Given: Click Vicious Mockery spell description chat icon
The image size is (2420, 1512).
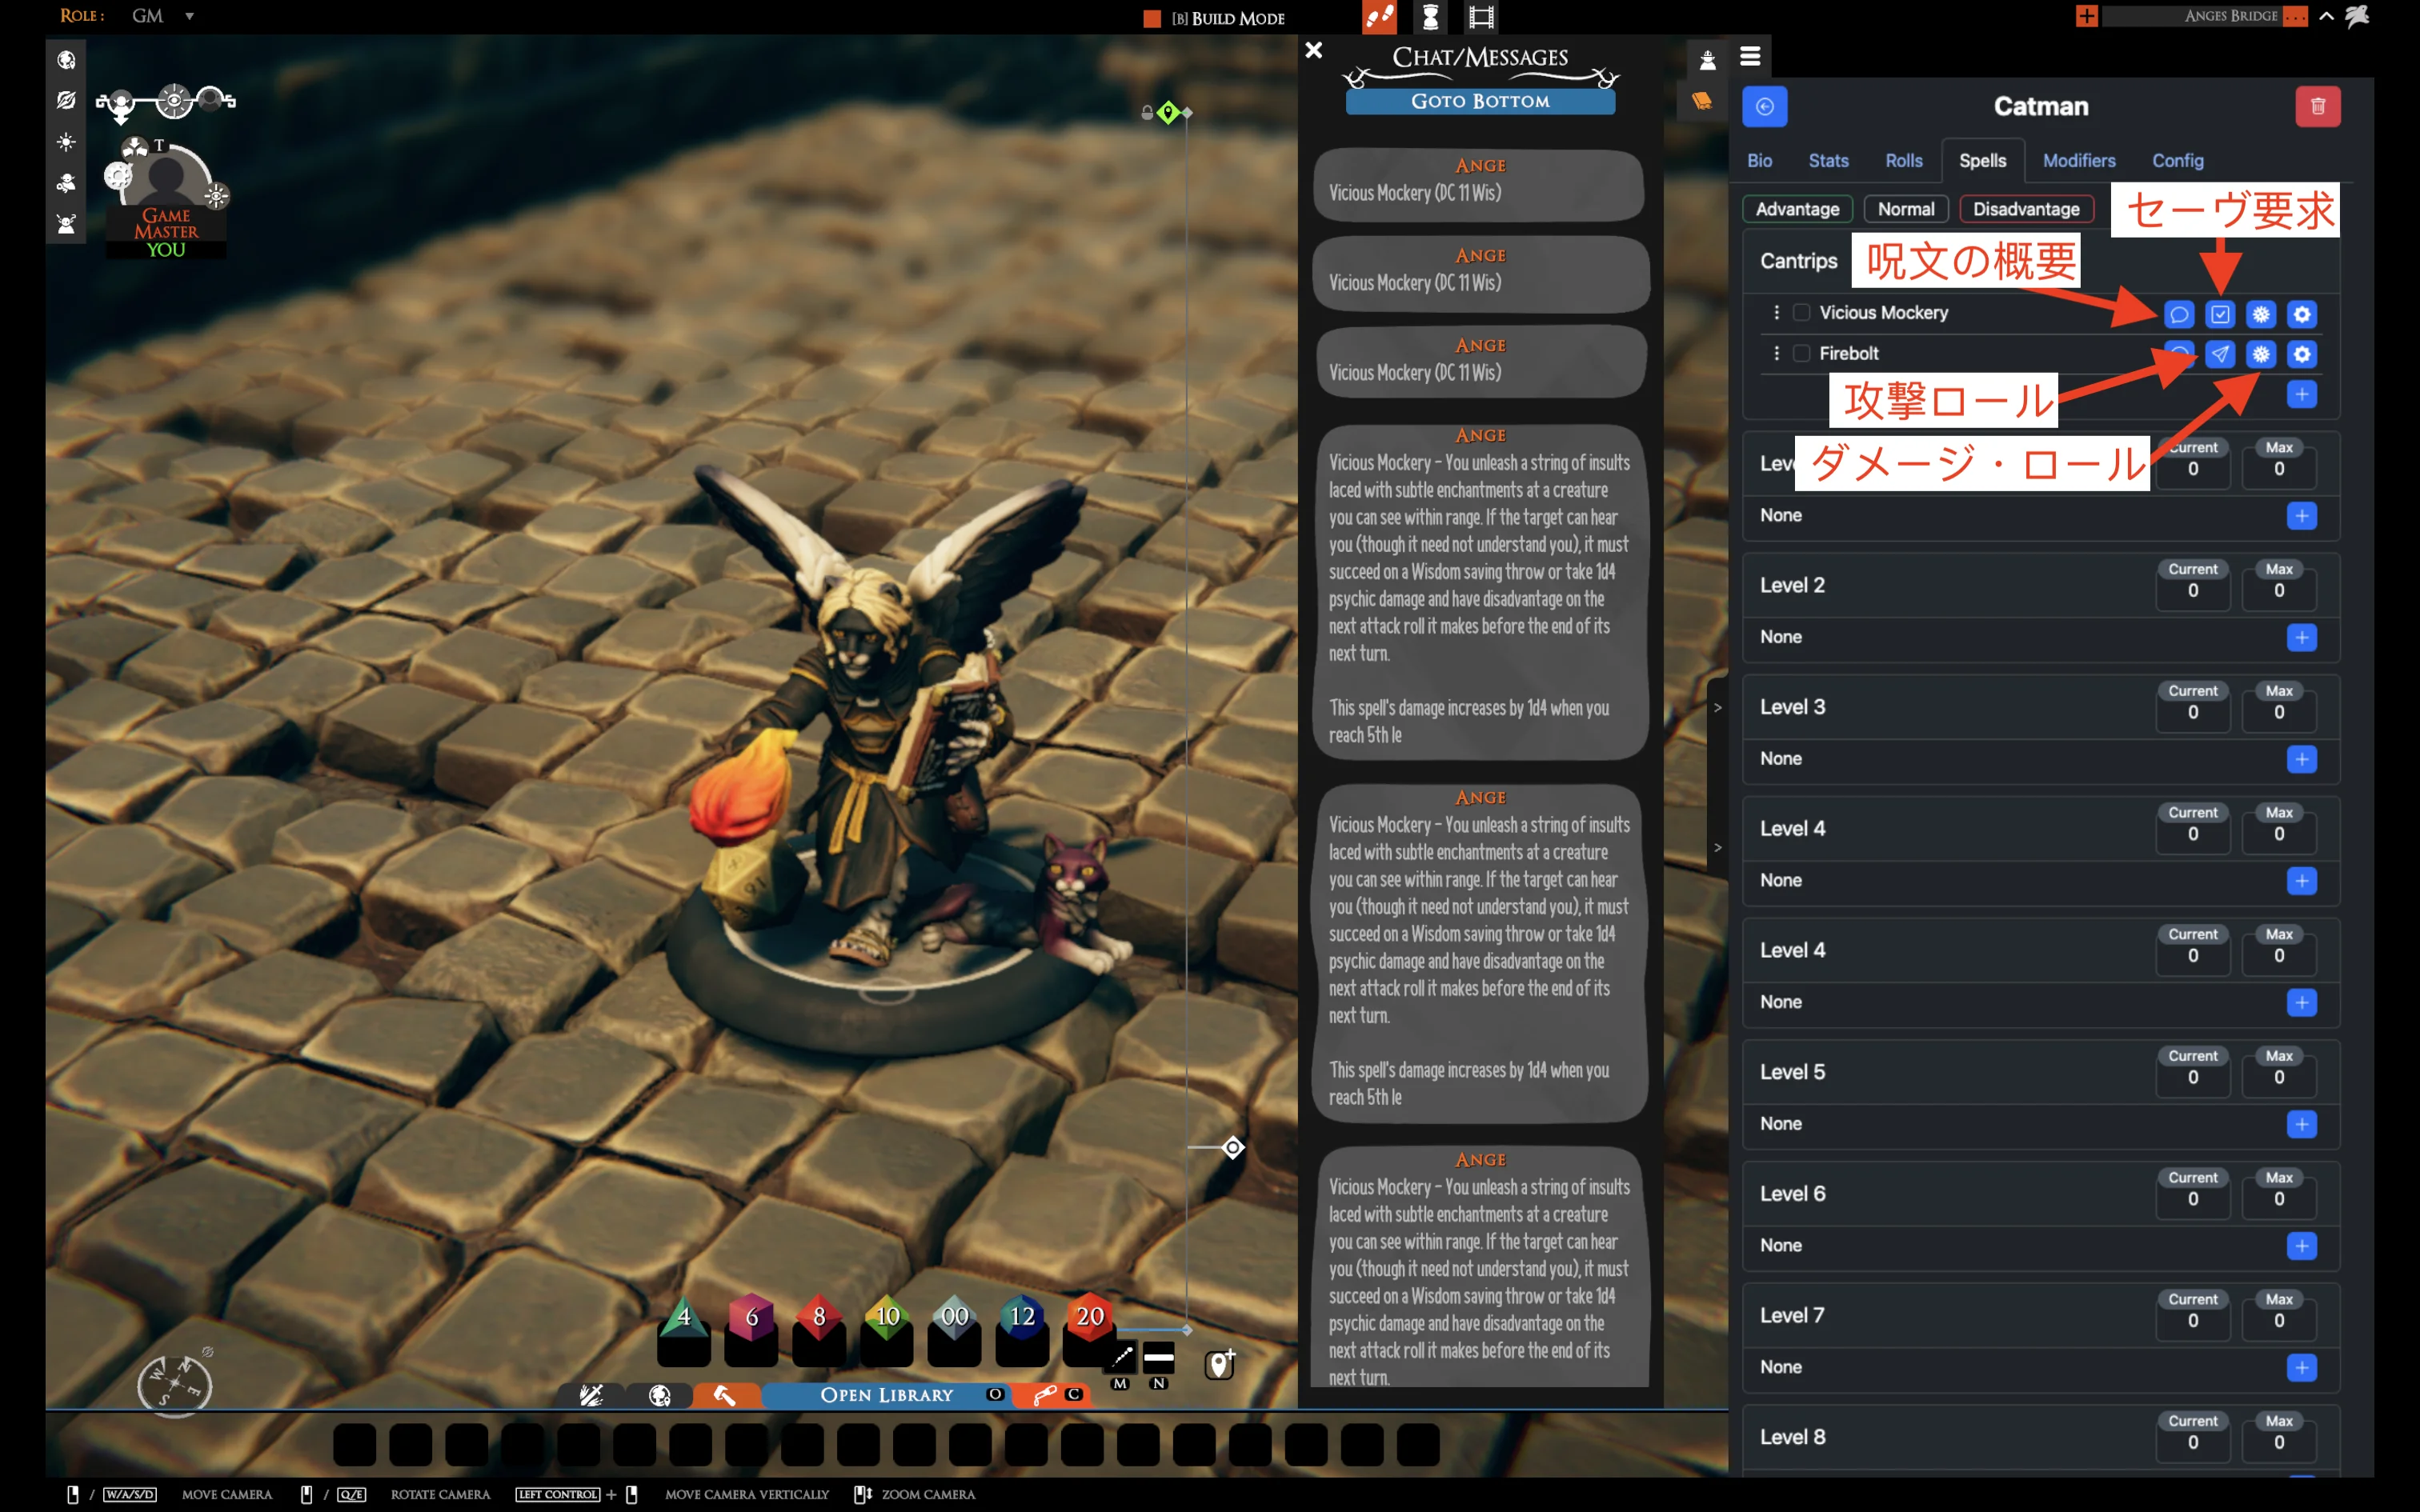Looking at the screenshot, I should 2178,314.
